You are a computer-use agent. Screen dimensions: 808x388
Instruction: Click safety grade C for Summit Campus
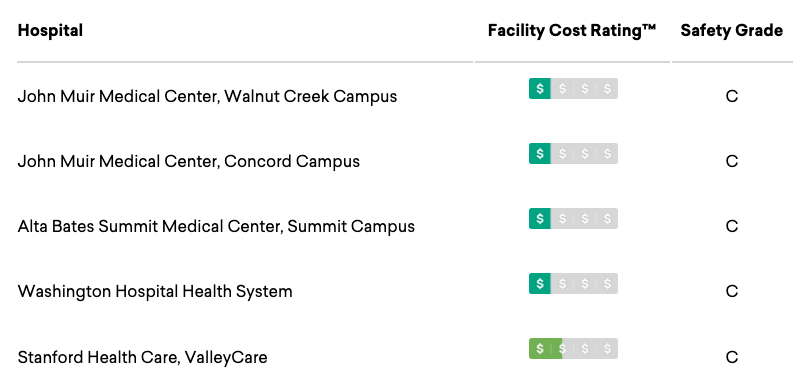click(732, 226)
